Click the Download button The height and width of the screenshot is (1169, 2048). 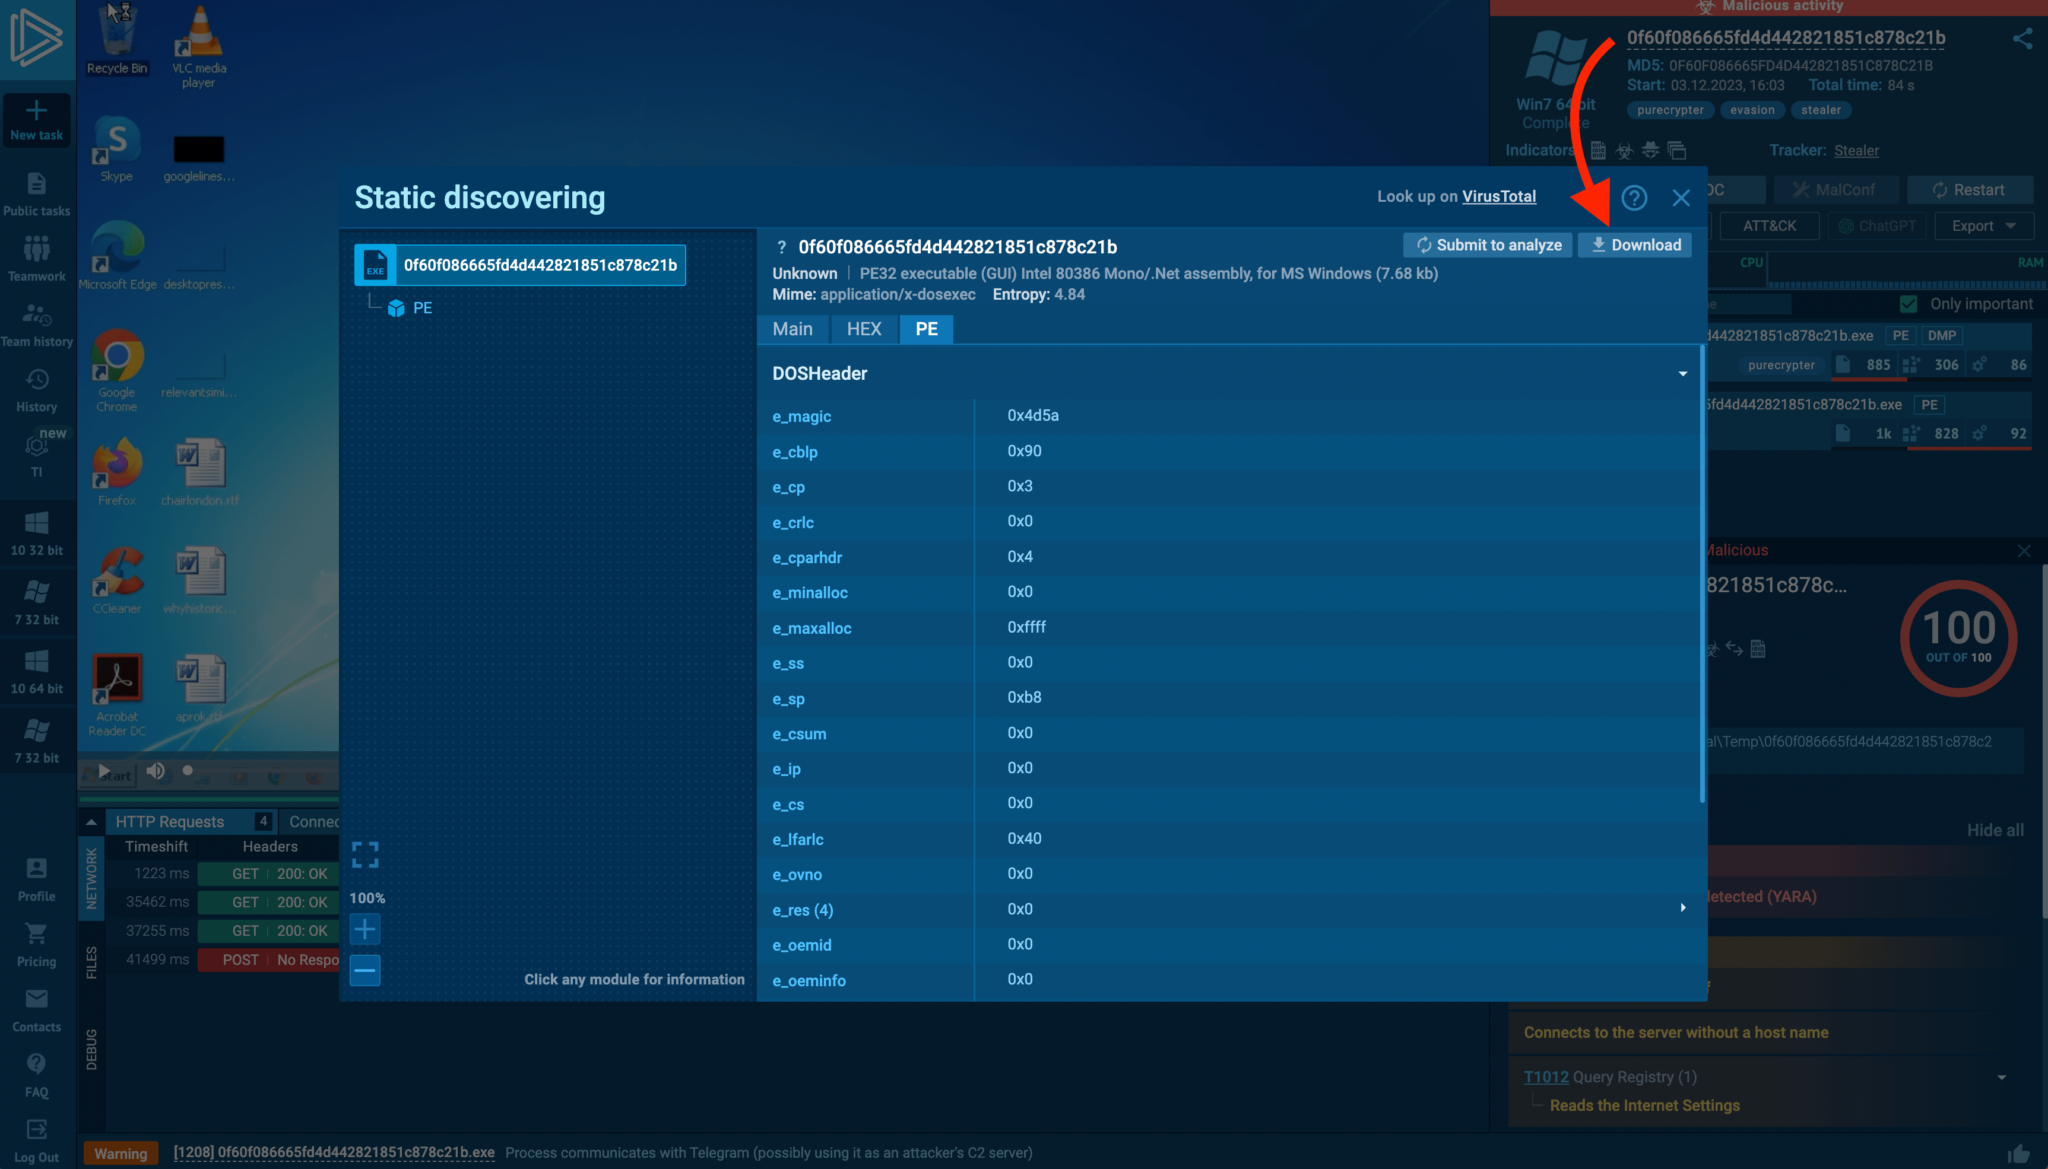[1635, 245]
